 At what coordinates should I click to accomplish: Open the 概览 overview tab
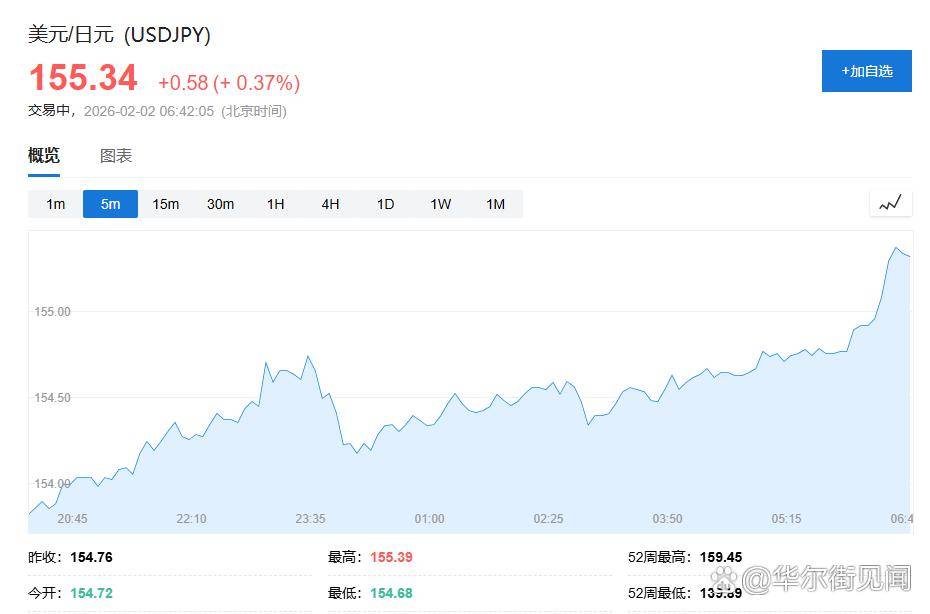(x=44, y=155)
